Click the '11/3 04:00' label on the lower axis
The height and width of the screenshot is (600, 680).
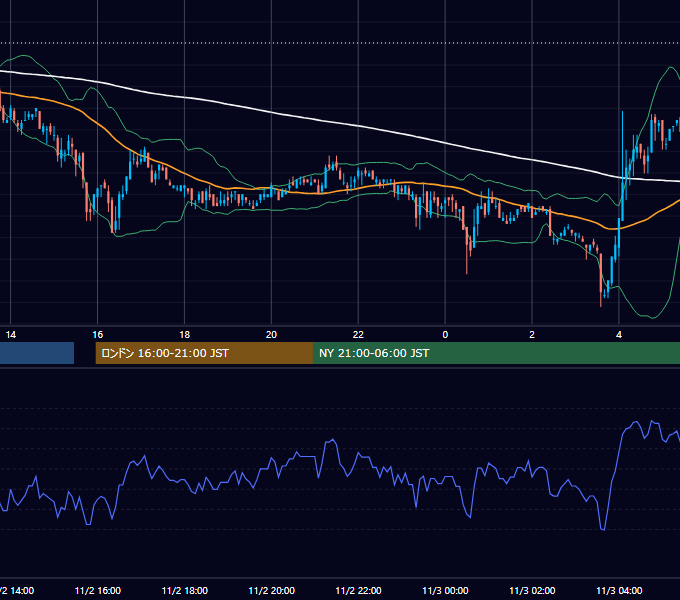click(619, 591)
